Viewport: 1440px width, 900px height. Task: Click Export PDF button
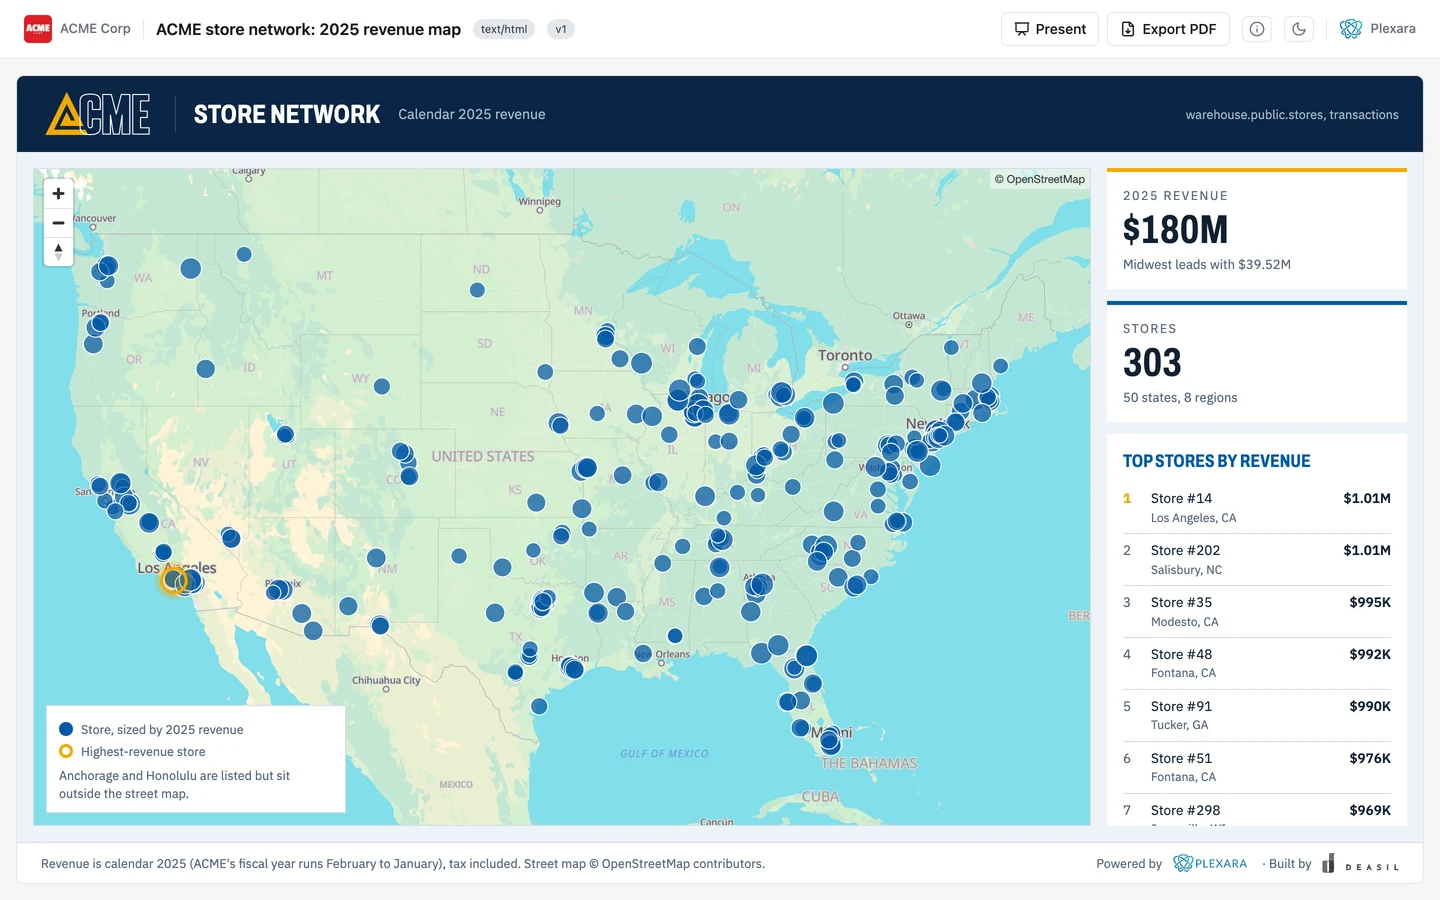point(1168,29)
